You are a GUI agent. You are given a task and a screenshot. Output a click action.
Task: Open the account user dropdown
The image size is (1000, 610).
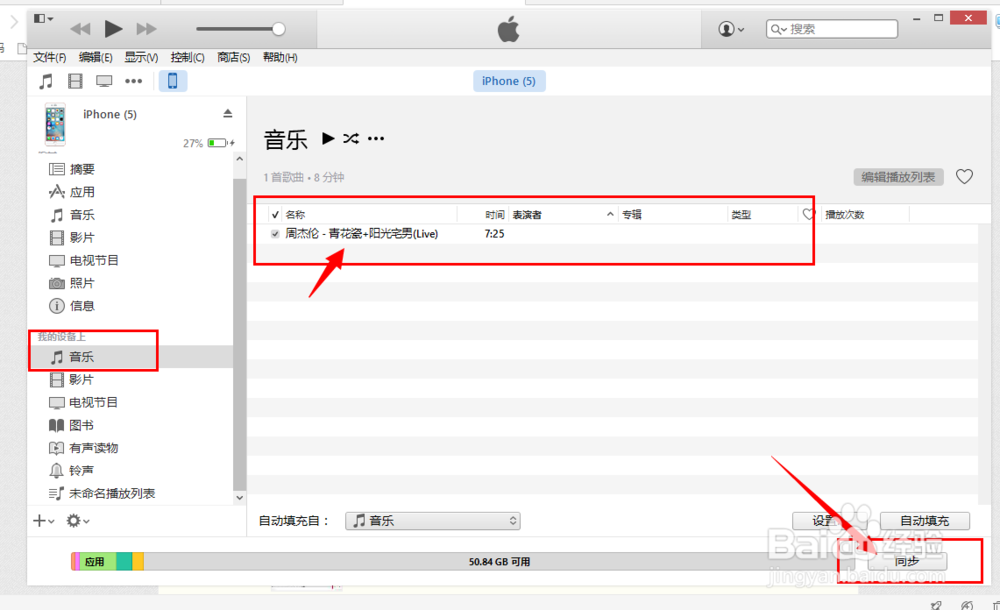[x=731, y=29]
